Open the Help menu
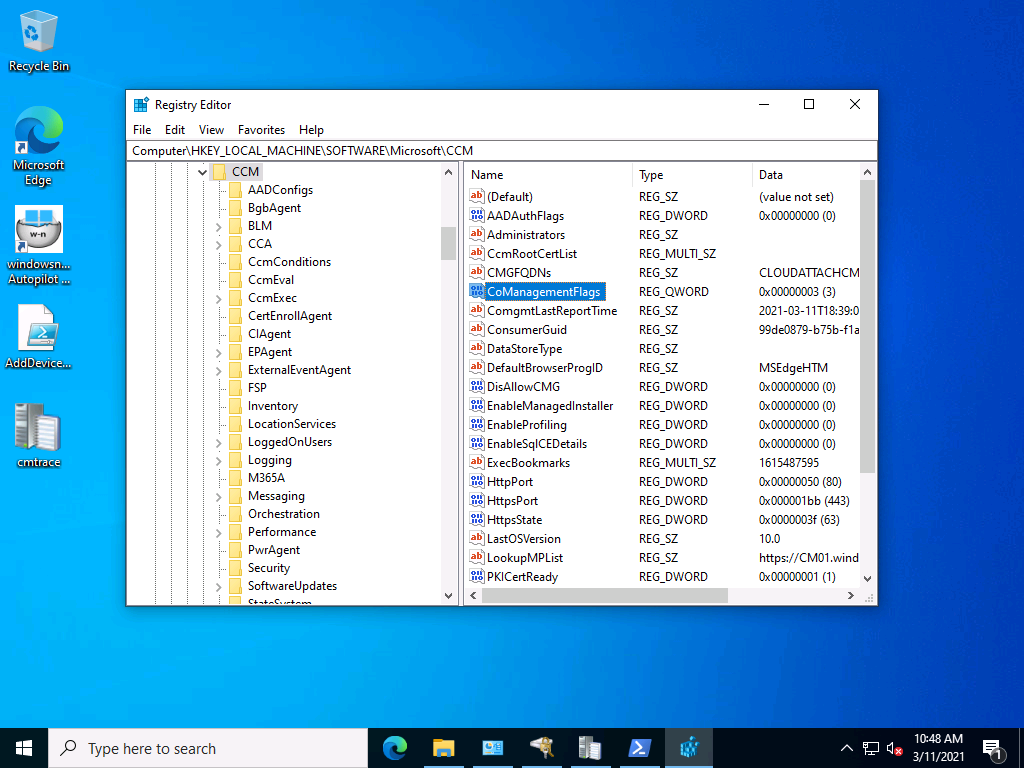The image size is (1024, 768). (x=311, y=129)
